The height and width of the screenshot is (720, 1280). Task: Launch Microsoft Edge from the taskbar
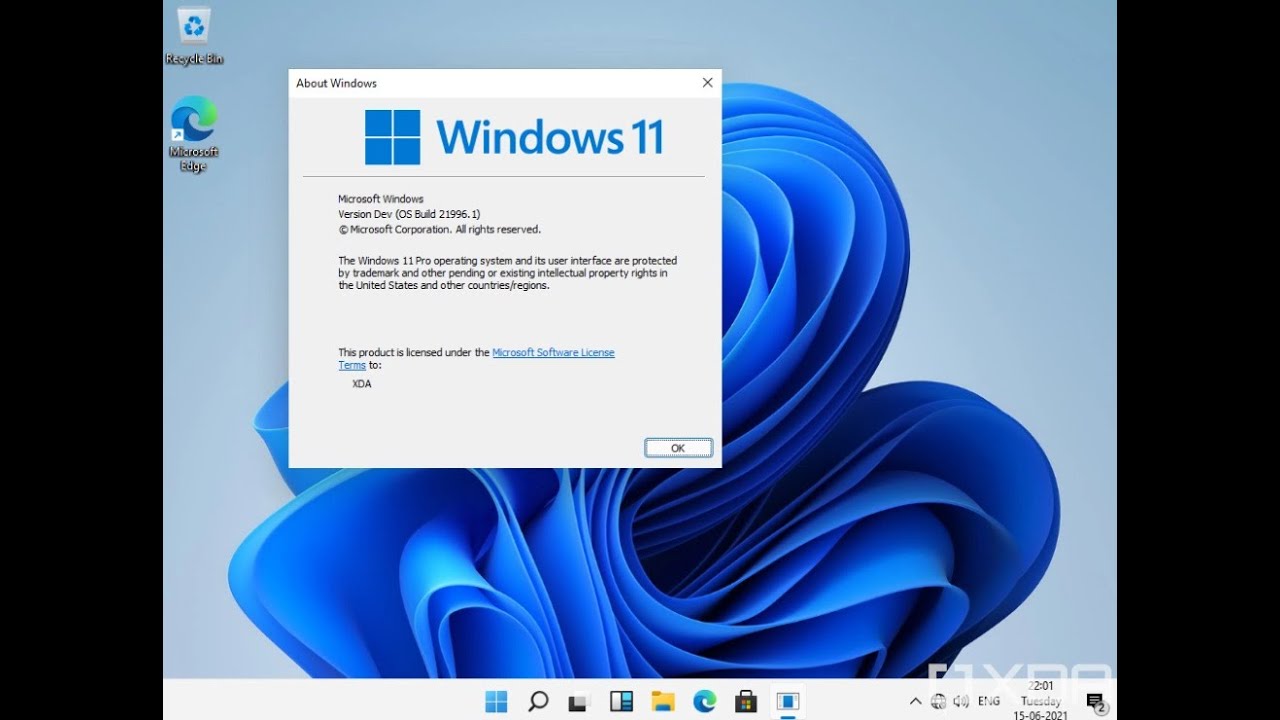pos(704,701)
